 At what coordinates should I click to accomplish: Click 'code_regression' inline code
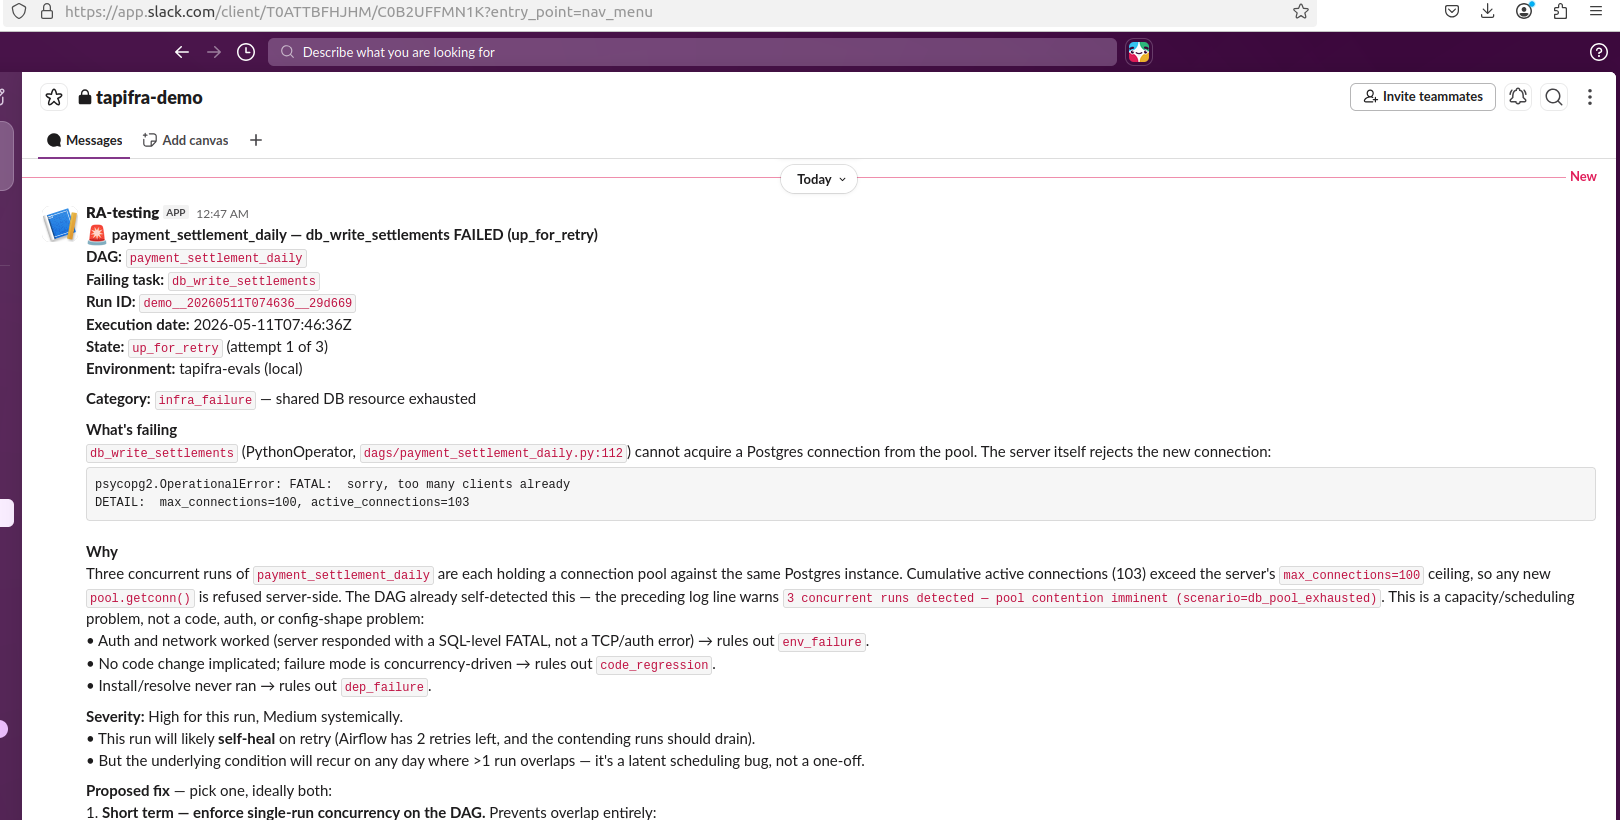tap(654, 665)
